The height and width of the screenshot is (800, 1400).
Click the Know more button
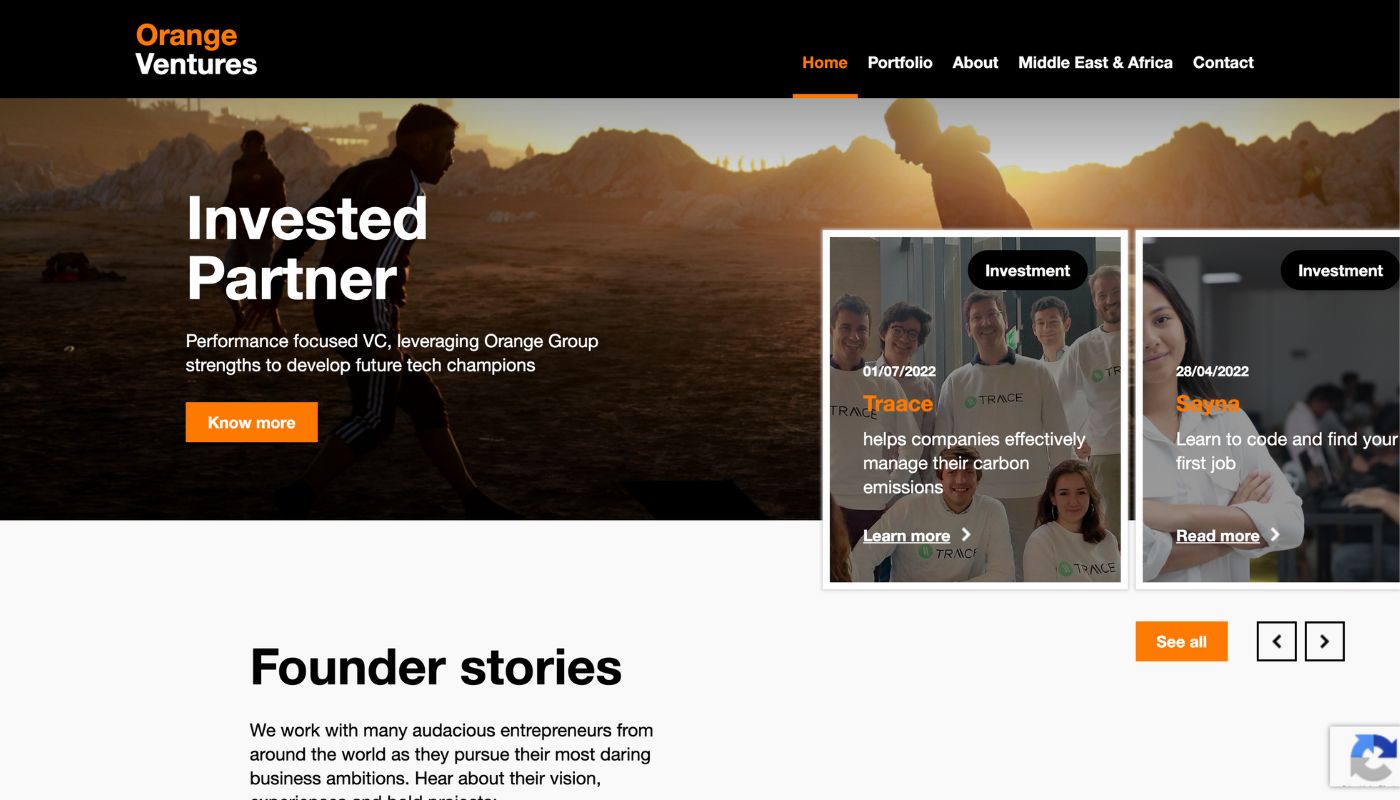pos(251,422)
